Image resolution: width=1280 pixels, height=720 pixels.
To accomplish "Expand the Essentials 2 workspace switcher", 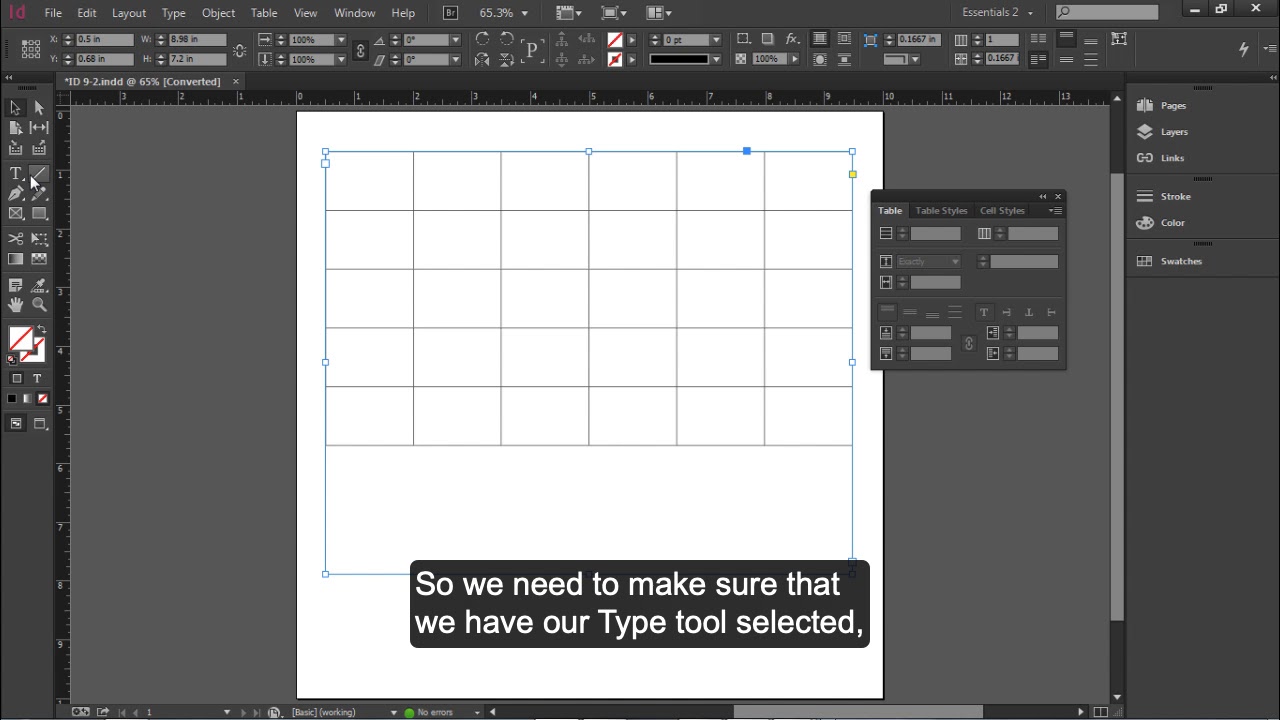I will pos(997,13).
